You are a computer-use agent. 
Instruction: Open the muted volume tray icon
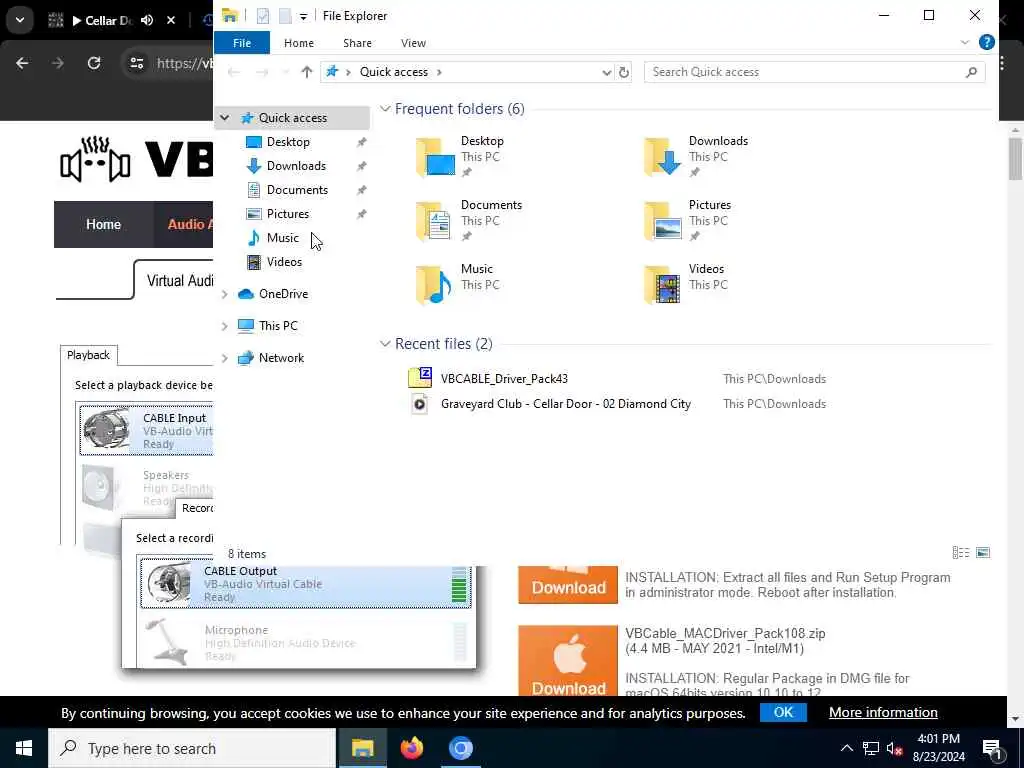click(894, 748)
